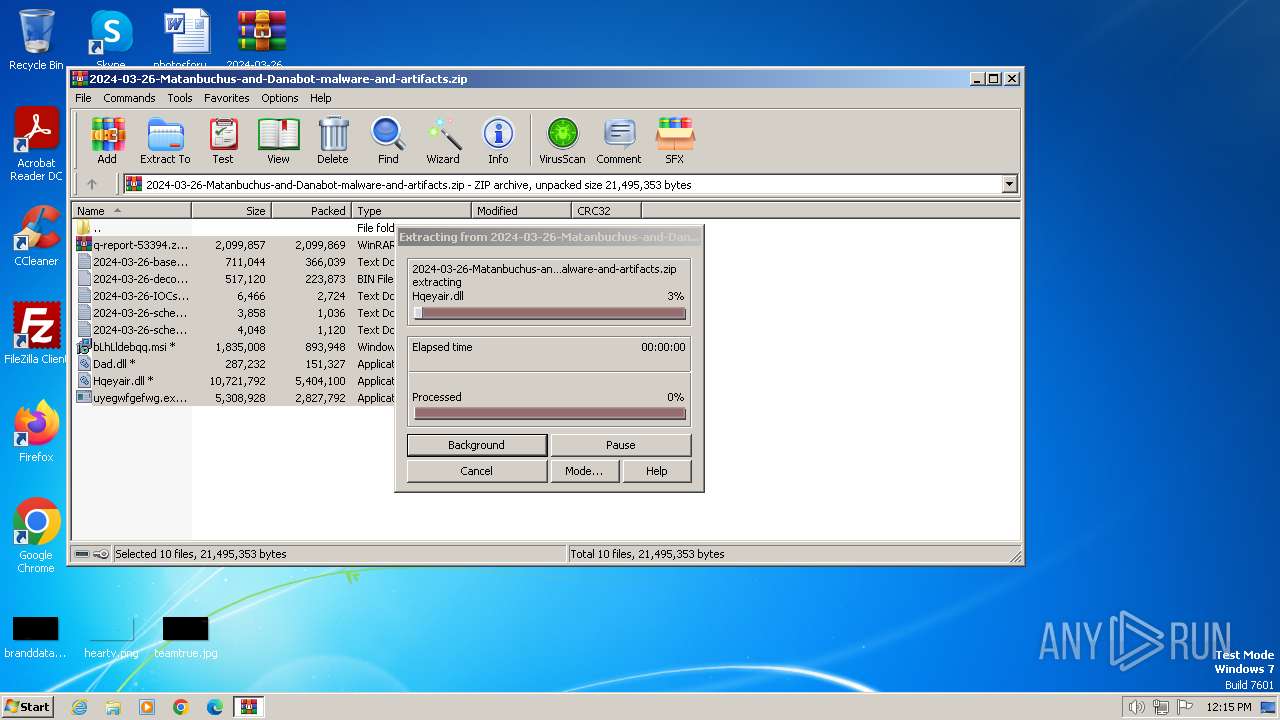
Task: Send extraction to Background
Action: tap(477, 445)
